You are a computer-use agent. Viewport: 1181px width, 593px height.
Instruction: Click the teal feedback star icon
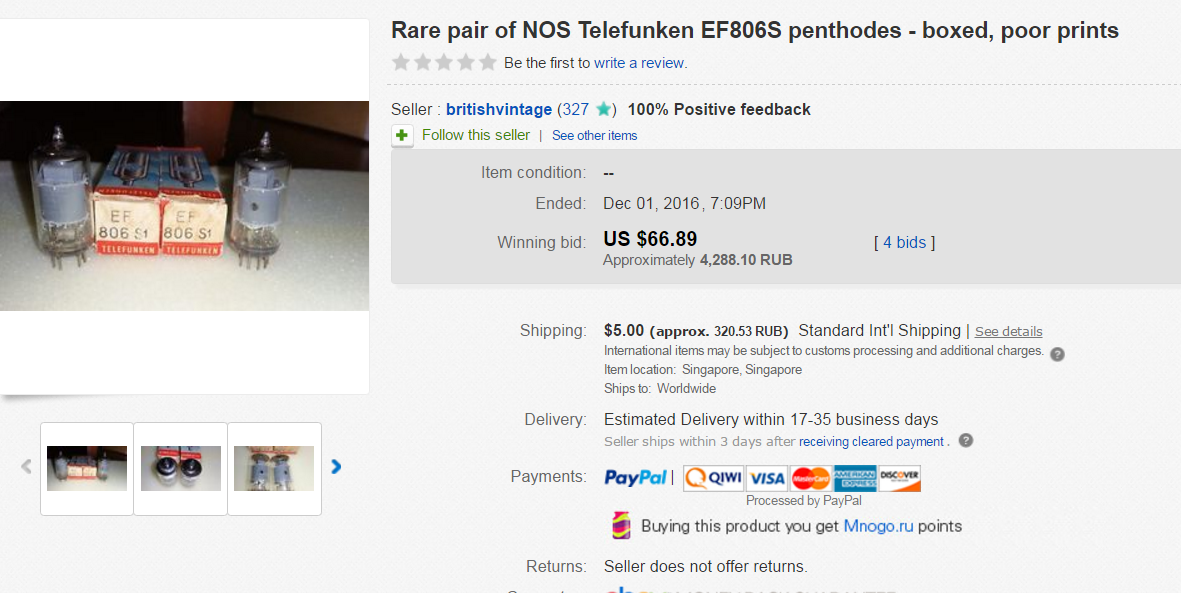(604, 110)
